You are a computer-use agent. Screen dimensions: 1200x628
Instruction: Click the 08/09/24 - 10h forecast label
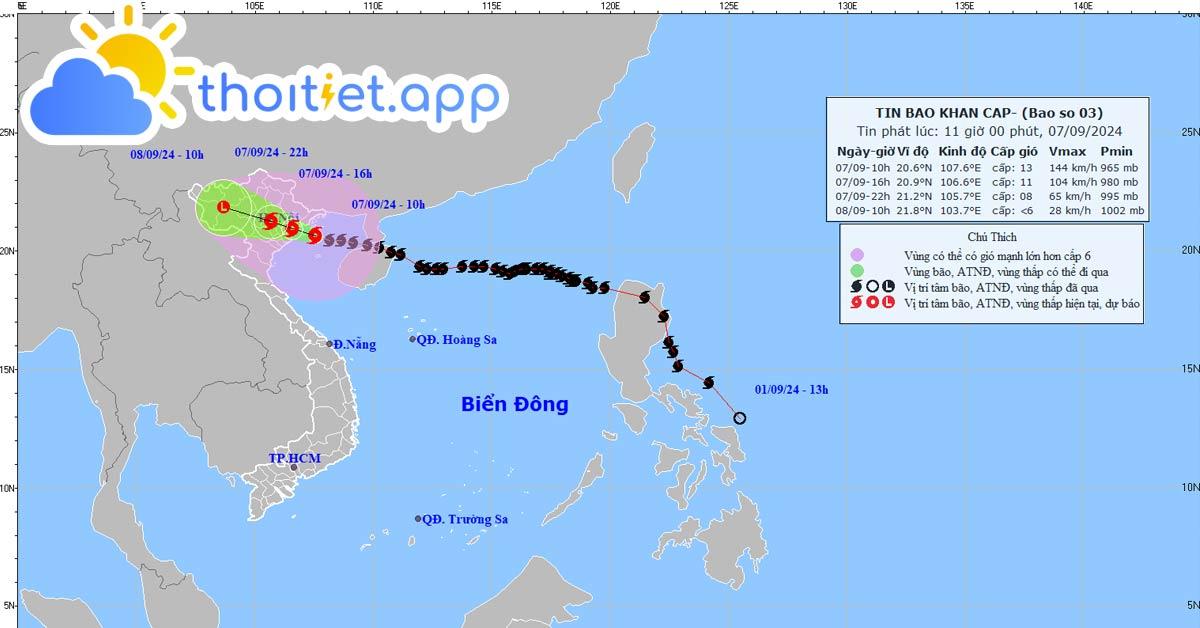coord(167,154)
